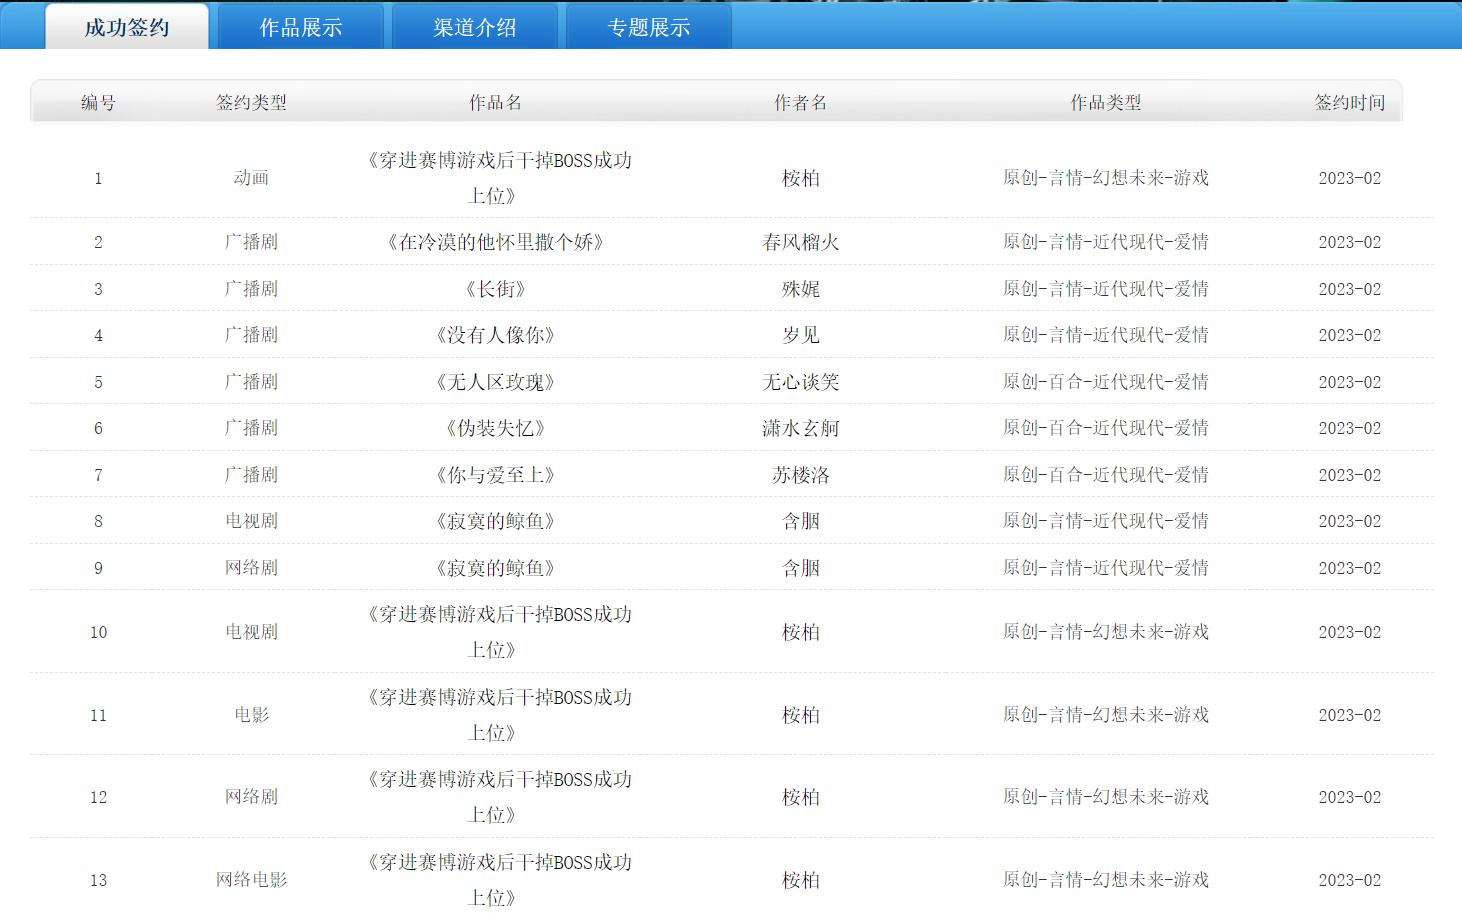Open the title 《伪装失忆》
The width and height of the screenshot is (1462, 913).
point(495,428)
